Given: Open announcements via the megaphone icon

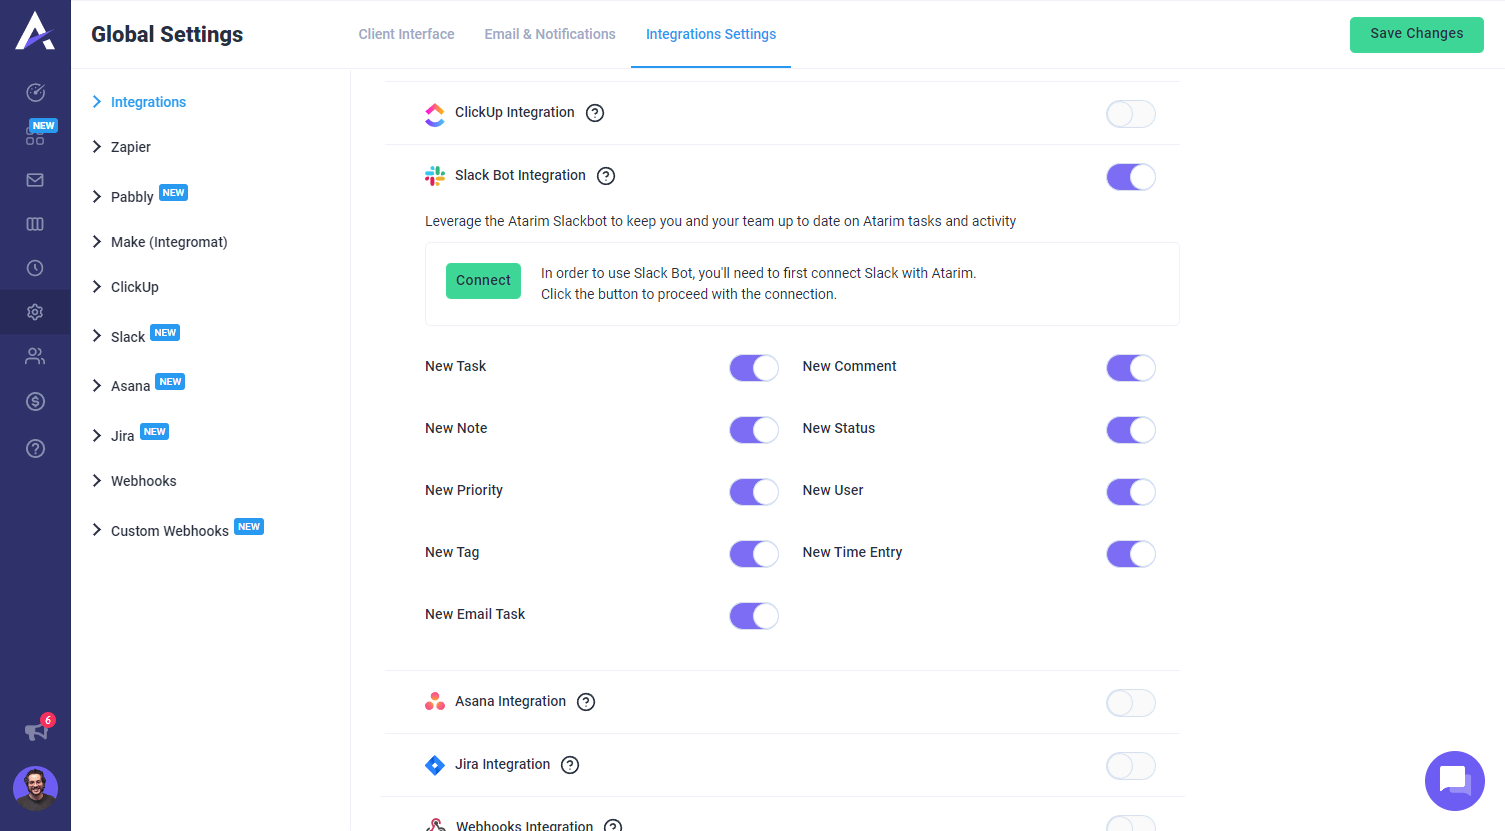Looking at the screenshot, I should coord(35,729).
